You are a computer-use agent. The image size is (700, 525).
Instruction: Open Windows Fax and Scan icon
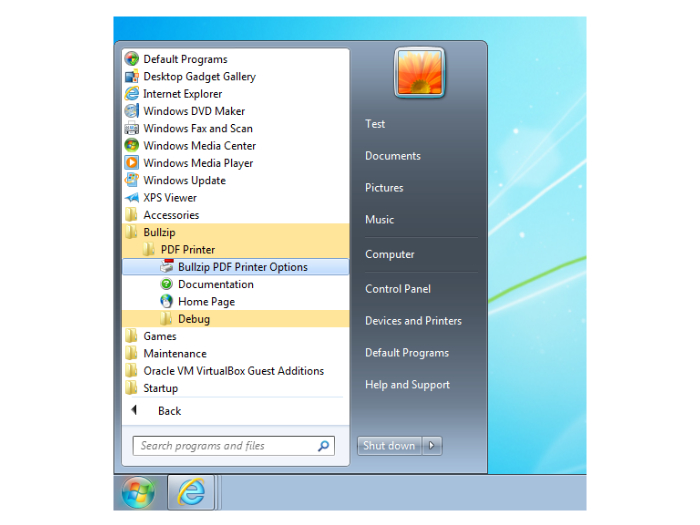coord(132,128)
